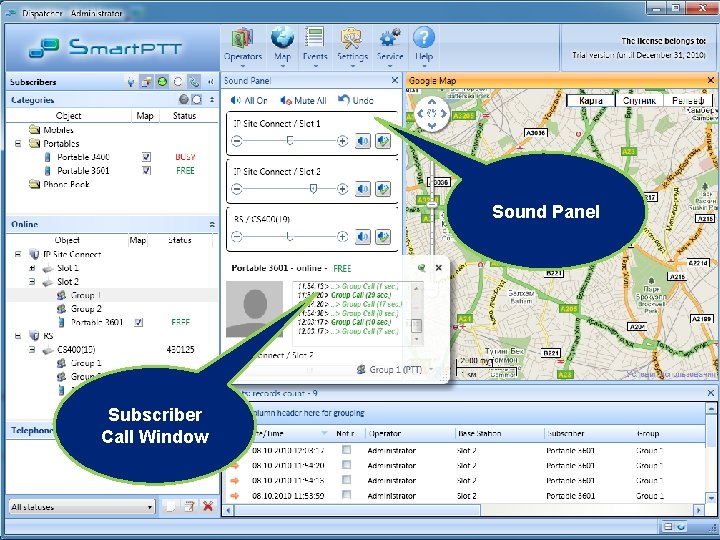Toggle second sound button for Slot 2

tap(383, 189)
